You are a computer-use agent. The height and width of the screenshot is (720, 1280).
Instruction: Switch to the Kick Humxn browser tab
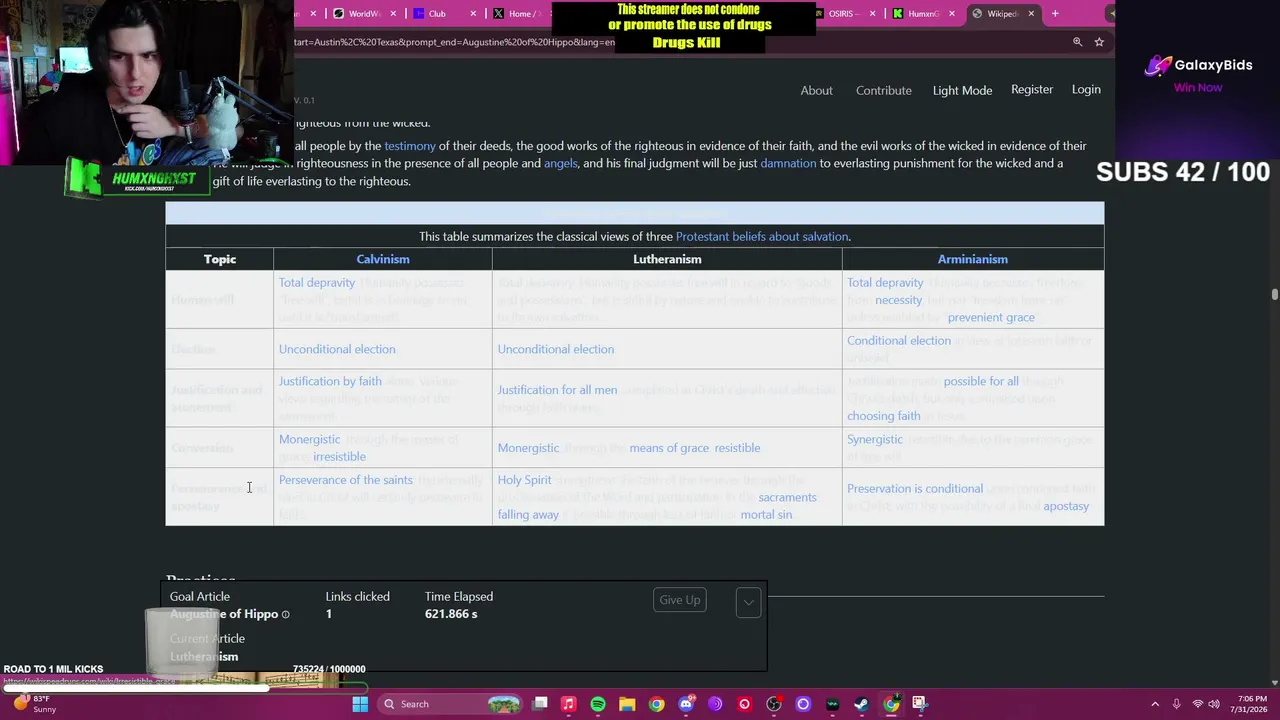pyautogui.click(x=915, y=13)
